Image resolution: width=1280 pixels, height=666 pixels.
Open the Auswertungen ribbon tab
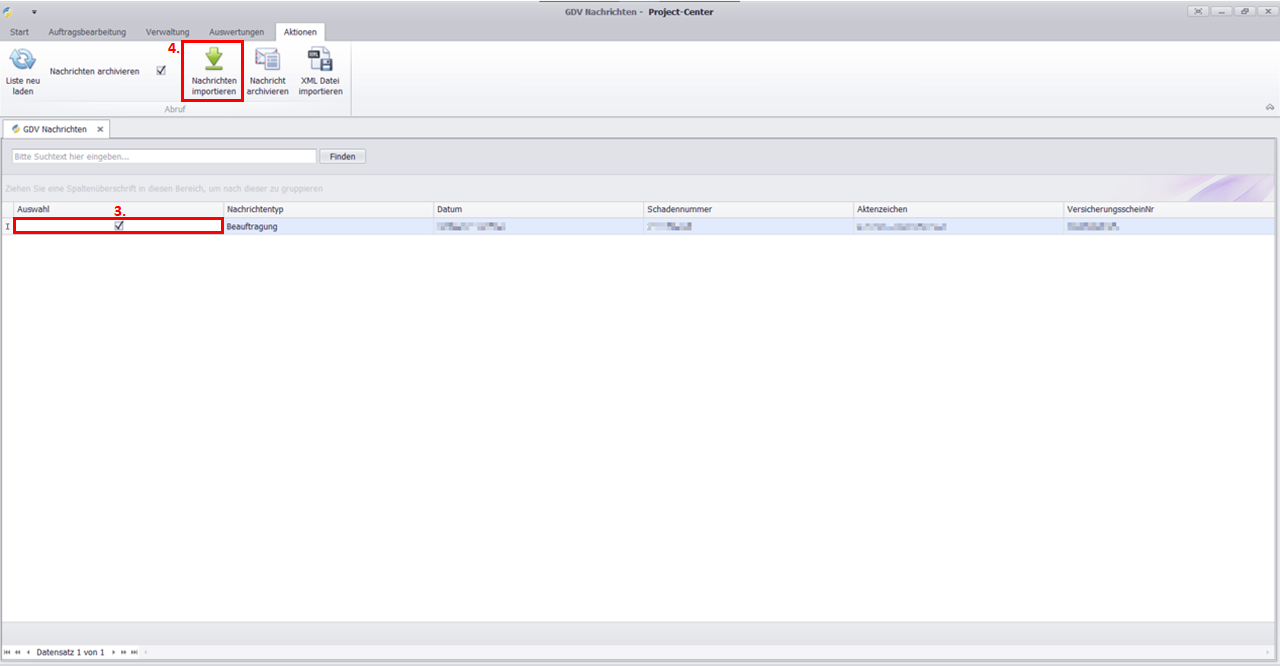(236, 32)
